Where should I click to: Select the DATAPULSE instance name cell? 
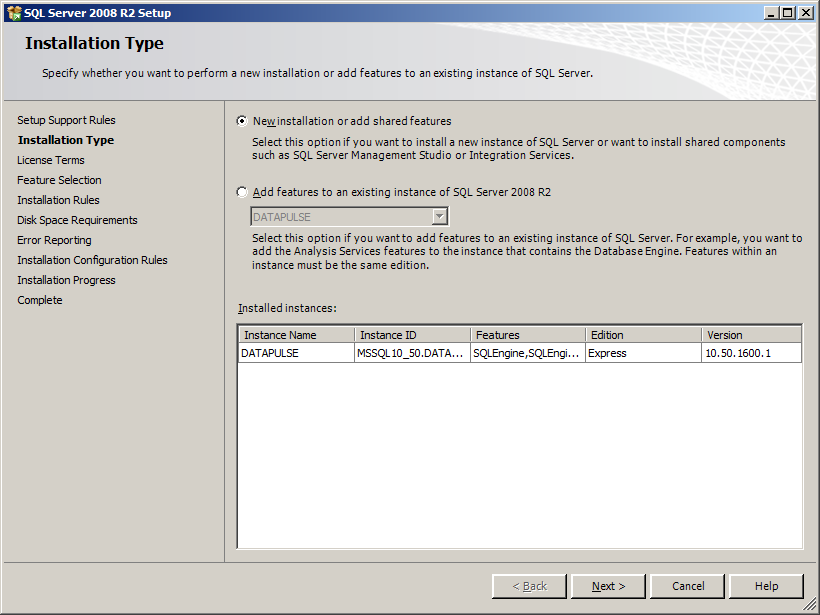(x=297, y=353)
